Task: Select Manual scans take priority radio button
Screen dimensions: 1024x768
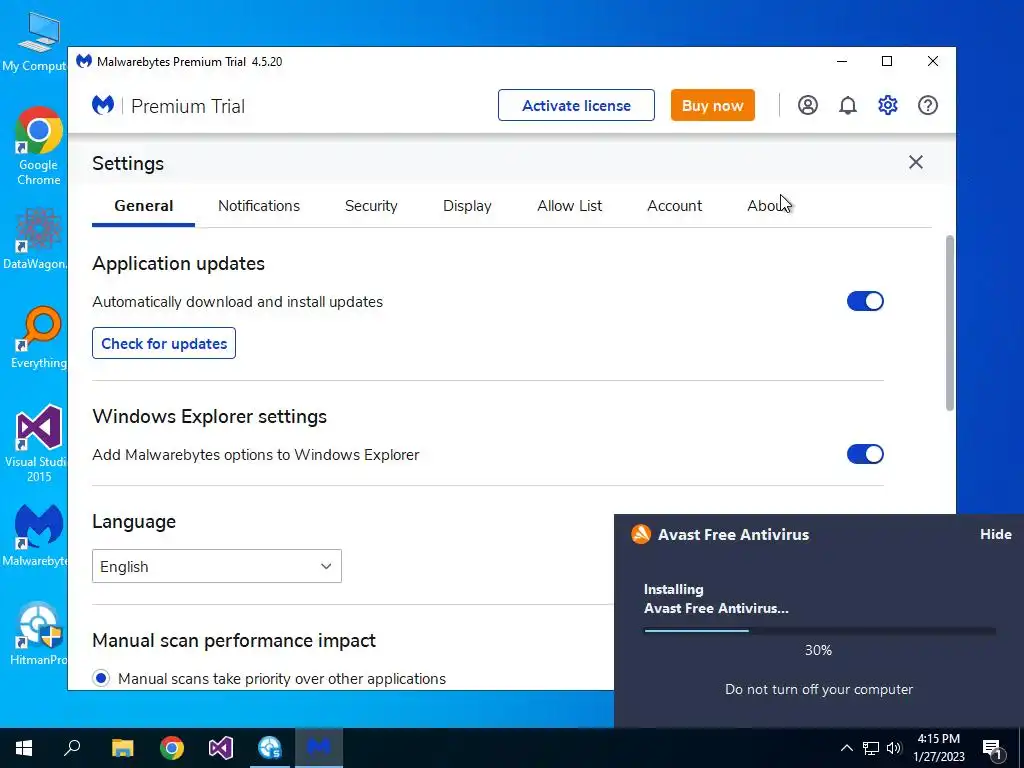Action: click(x=101, y=679)
